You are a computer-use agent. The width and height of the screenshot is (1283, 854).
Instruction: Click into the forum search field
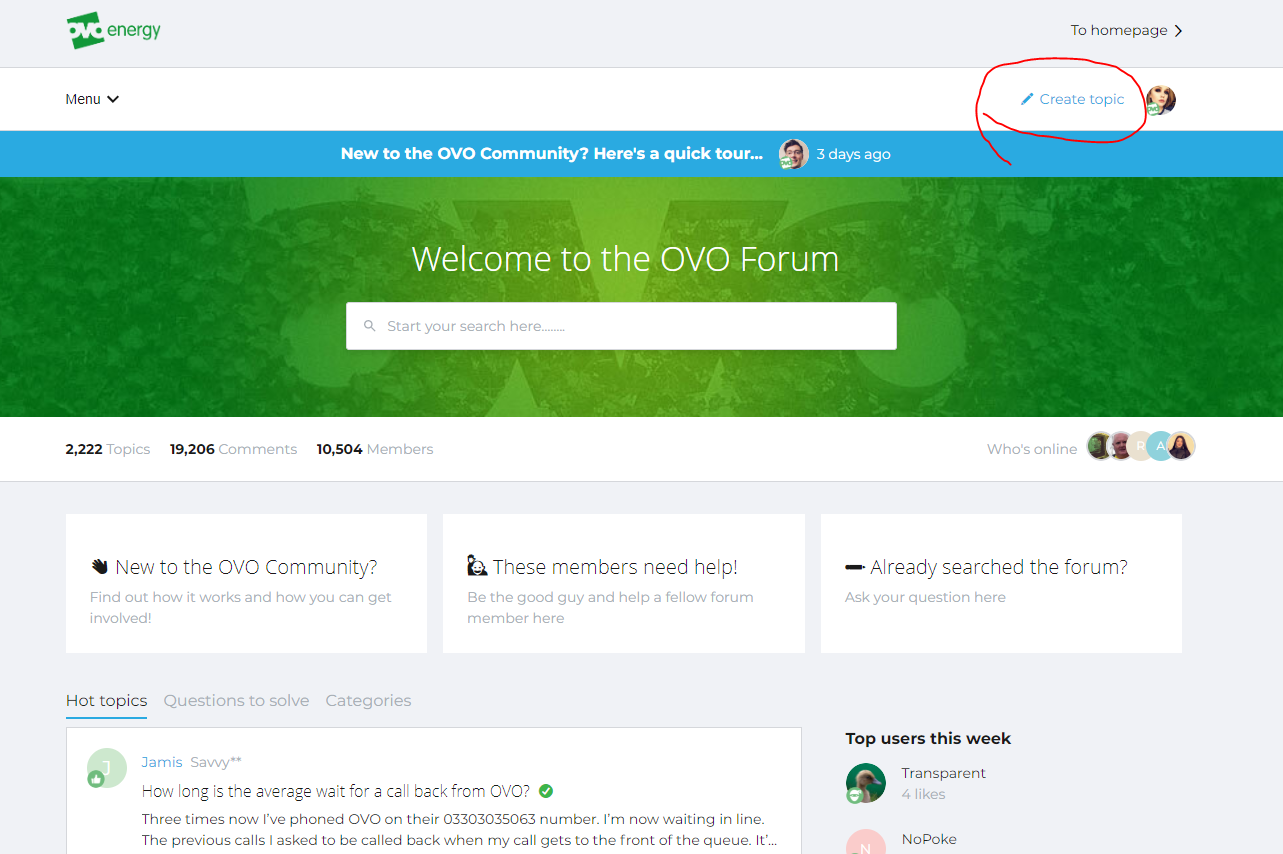[621, 326]
